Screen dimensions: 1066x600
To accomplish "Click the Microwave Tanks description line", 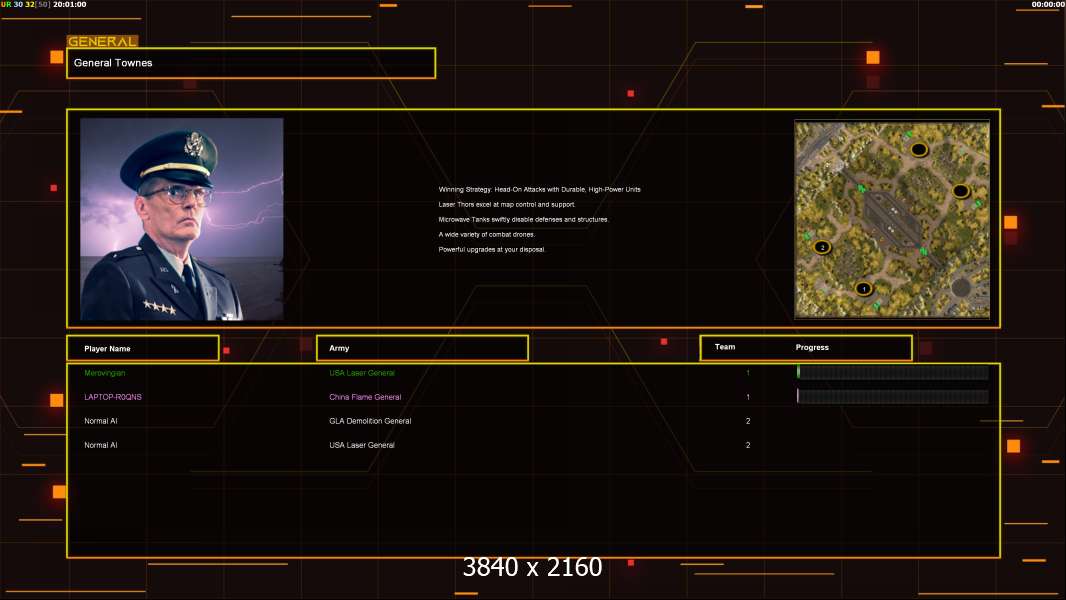I will pos(523,219).
